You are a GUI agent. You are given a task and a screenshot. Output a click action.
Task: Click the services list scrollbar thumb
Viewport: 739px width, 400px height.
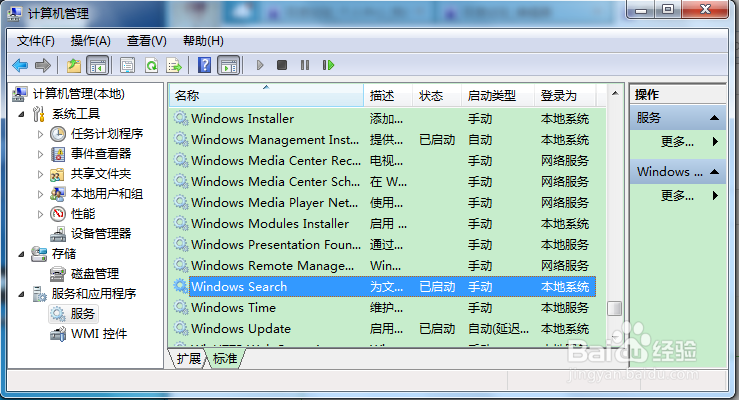(x=615, y=308)
